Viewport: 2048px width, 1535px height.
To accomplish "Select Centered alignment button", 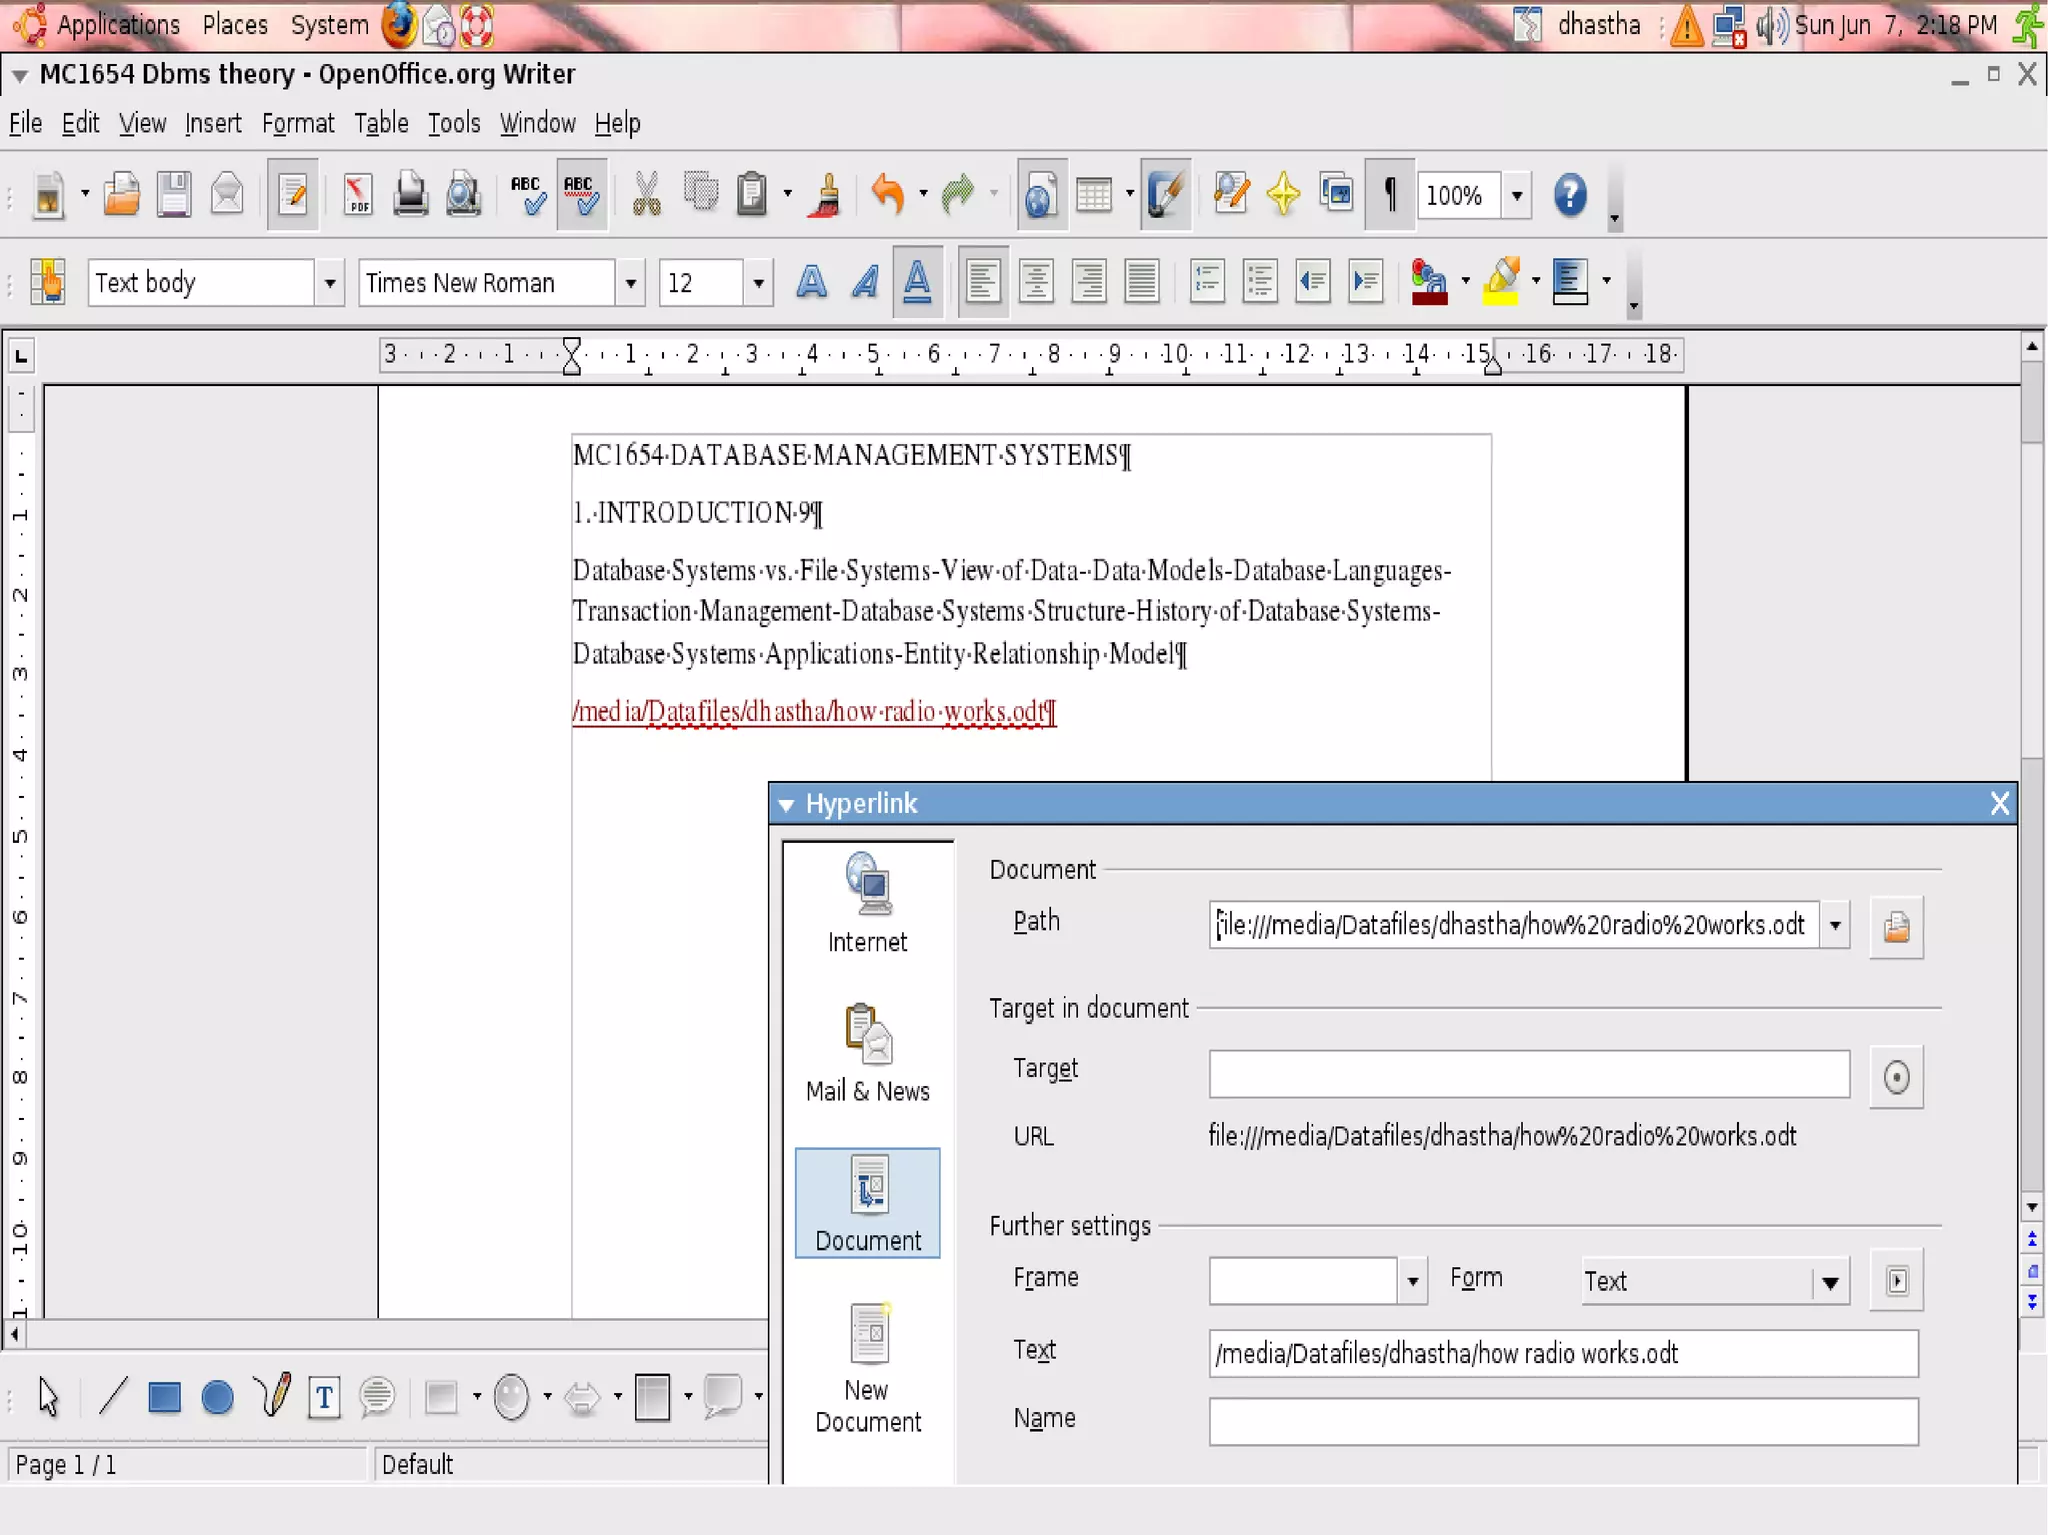I will 1036,282.
